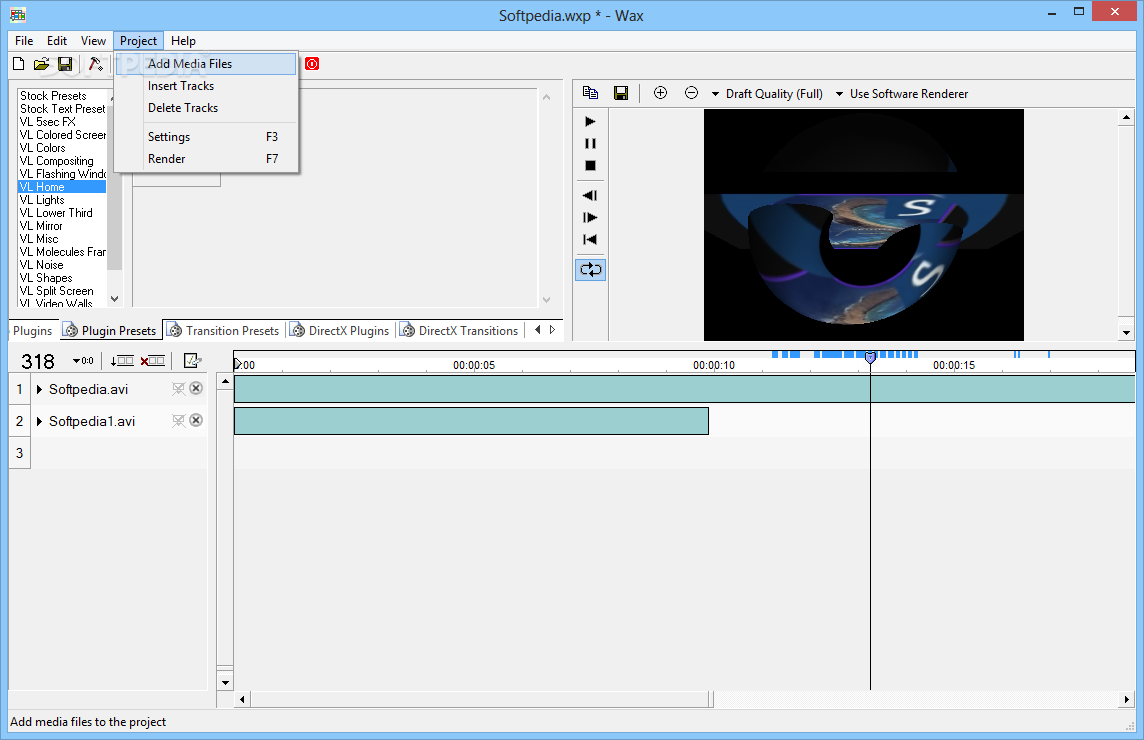1144x740 pixels.
Task: Save preview frame with floppy icon
Action: [621, 93]
